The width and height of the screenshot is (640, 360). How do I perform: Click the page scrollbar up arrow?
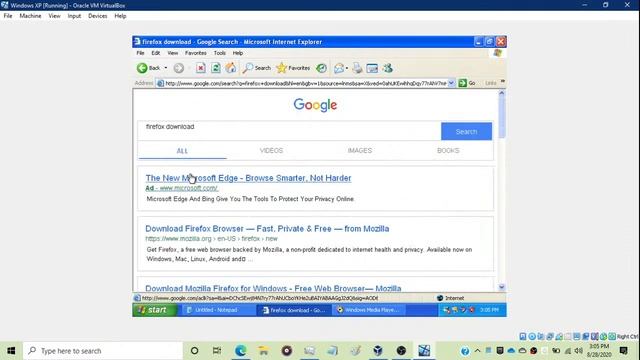[502, 93]
